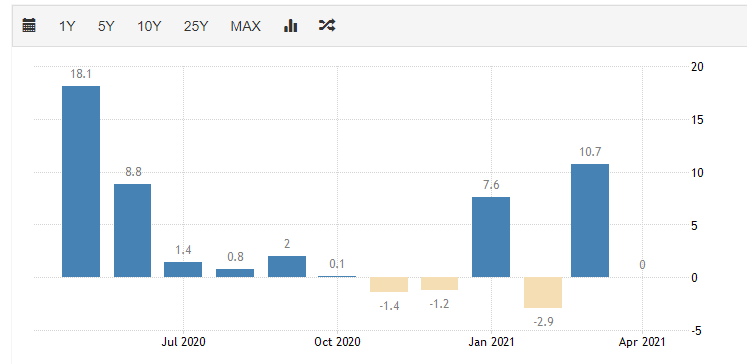The image size is (747, 364).
Task: Click the 20 y-axis tick label
Action: pos(697,66)
